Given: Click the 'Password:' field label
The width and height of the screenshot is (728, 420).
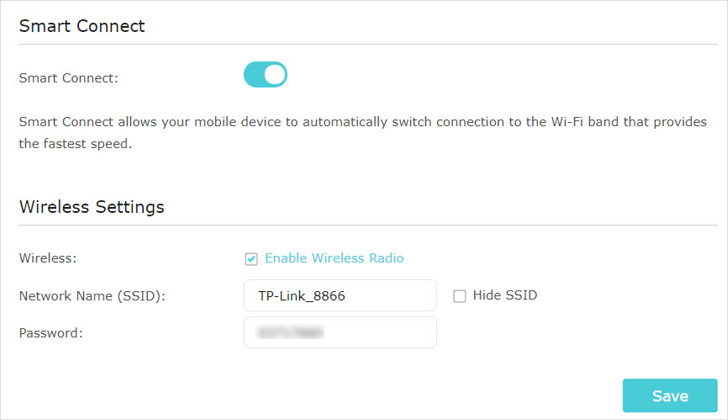Looking at the screenshot, I should [x=51, y=333].
